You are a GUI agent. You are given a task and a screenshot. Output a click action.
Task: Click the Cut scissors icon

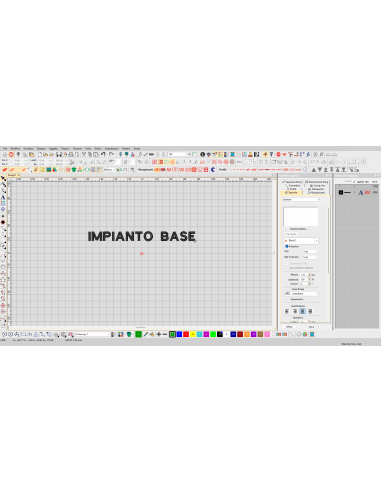[x=84, y=154]
